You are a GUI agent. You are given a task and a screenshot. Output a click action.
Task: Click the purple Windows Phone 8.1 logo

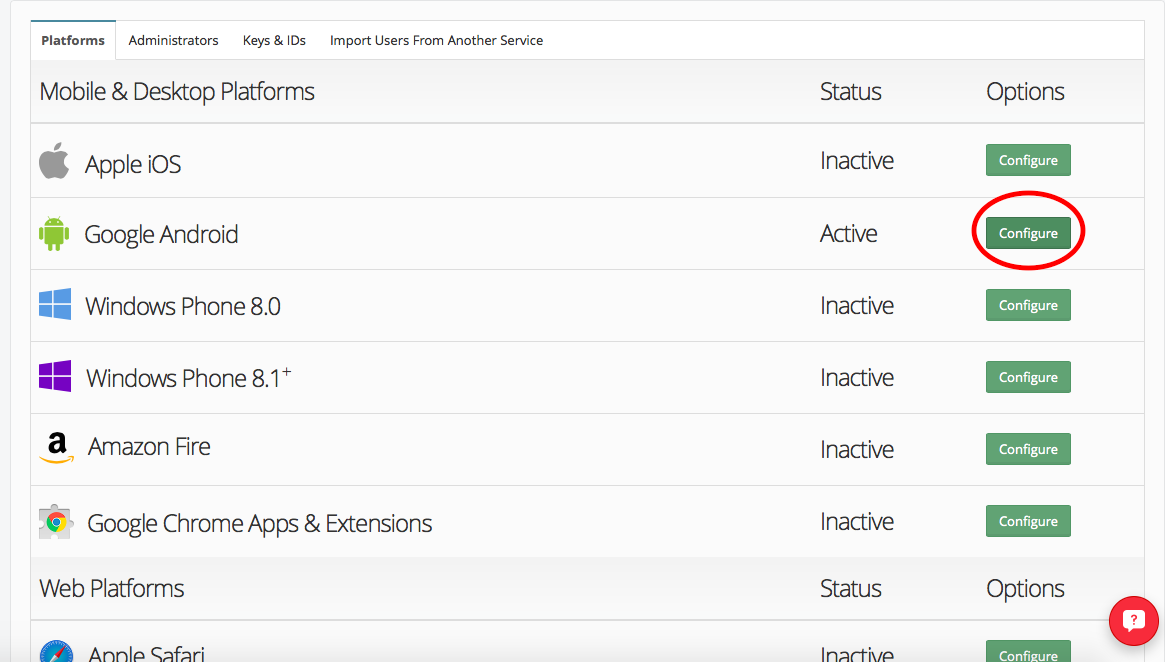pos(55,376)
